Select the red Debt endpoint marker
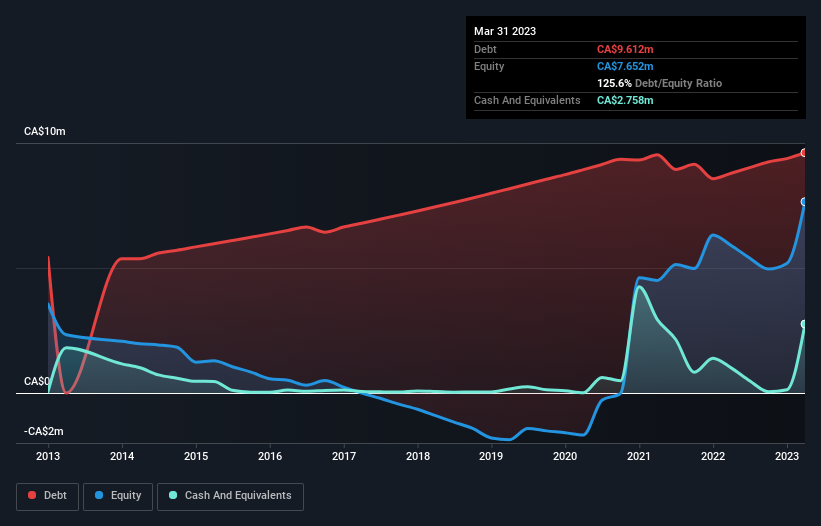The image size is (821, 526). 804,153
